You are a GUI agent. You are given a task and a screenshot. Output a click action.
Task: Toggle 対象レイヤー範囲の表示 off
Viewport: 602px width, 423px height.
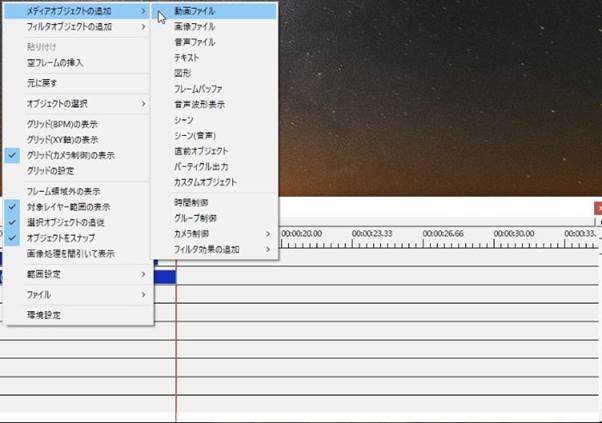68,207
